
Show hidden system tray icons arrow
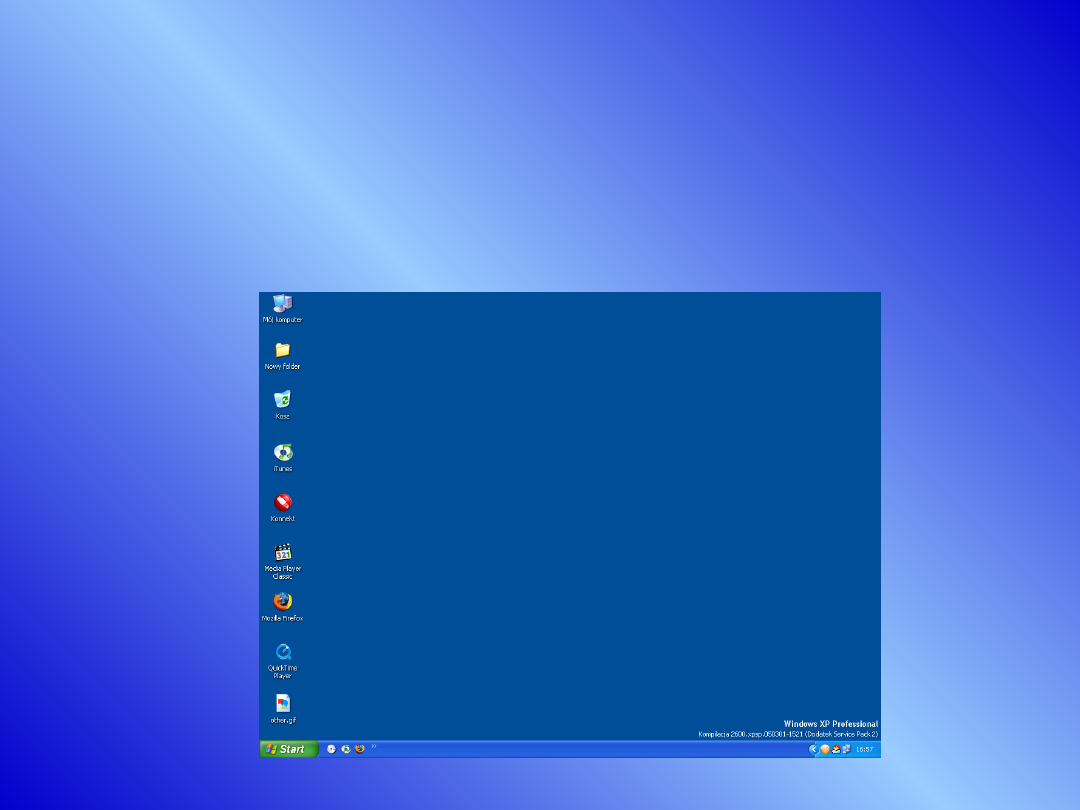tap(813, 749)
